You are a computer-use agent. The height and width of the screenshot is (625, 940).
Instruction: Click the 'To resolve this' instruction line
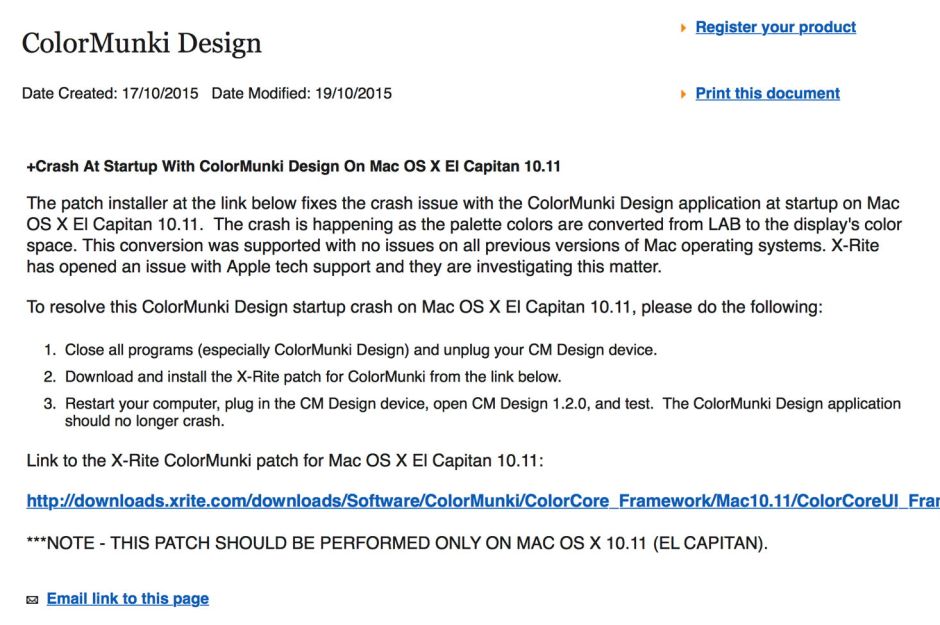424,307
